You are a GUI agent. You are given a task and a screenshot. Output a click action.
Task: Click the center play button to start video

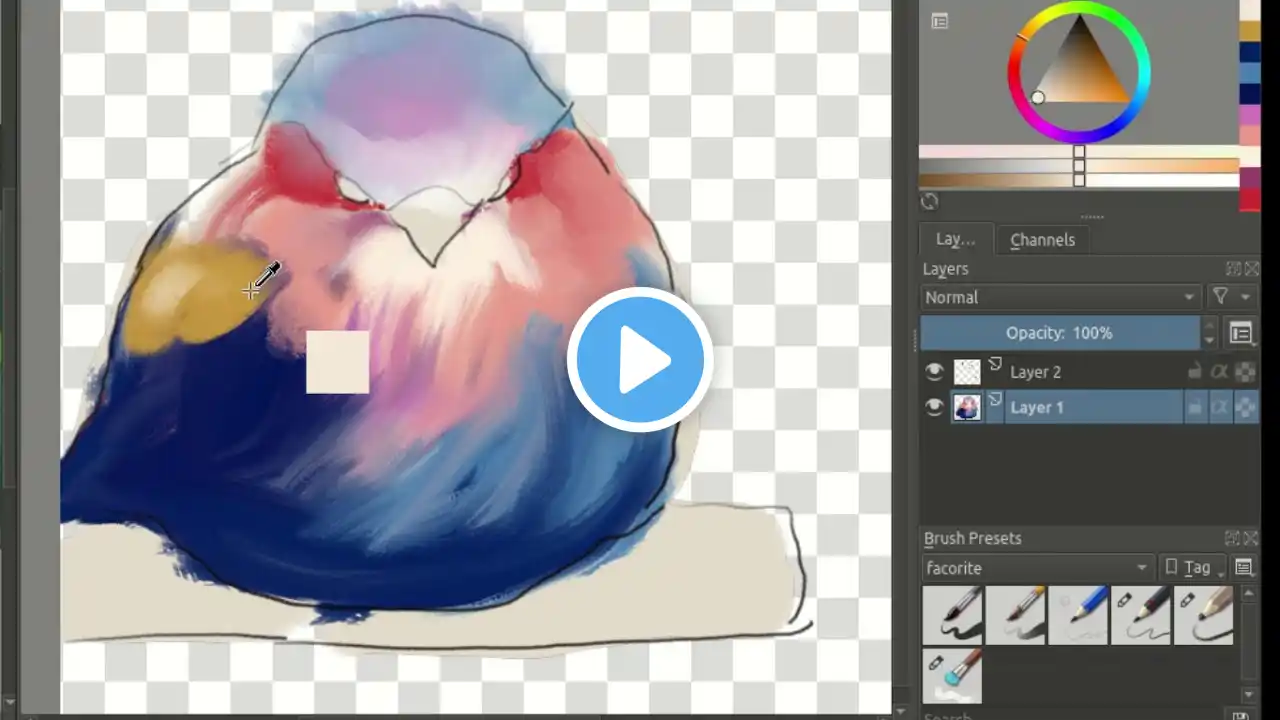click(640, 360)
